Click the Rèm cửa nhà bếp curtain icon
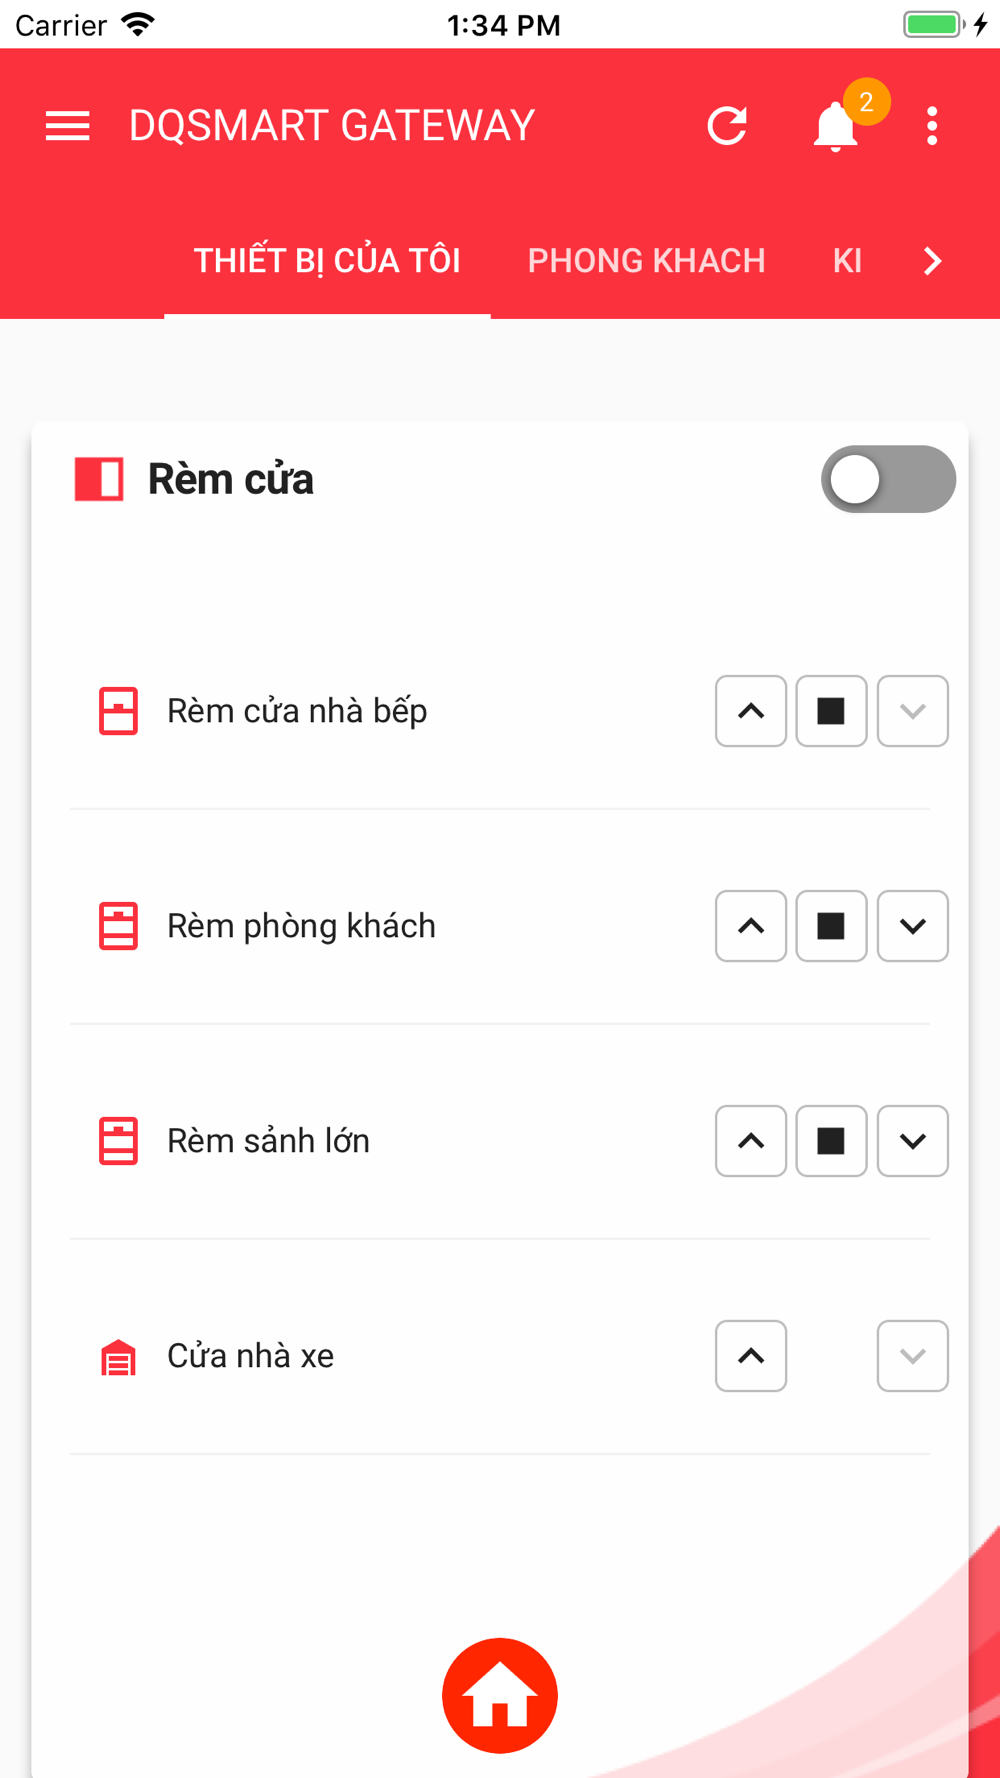 click(x=118, y=711)
